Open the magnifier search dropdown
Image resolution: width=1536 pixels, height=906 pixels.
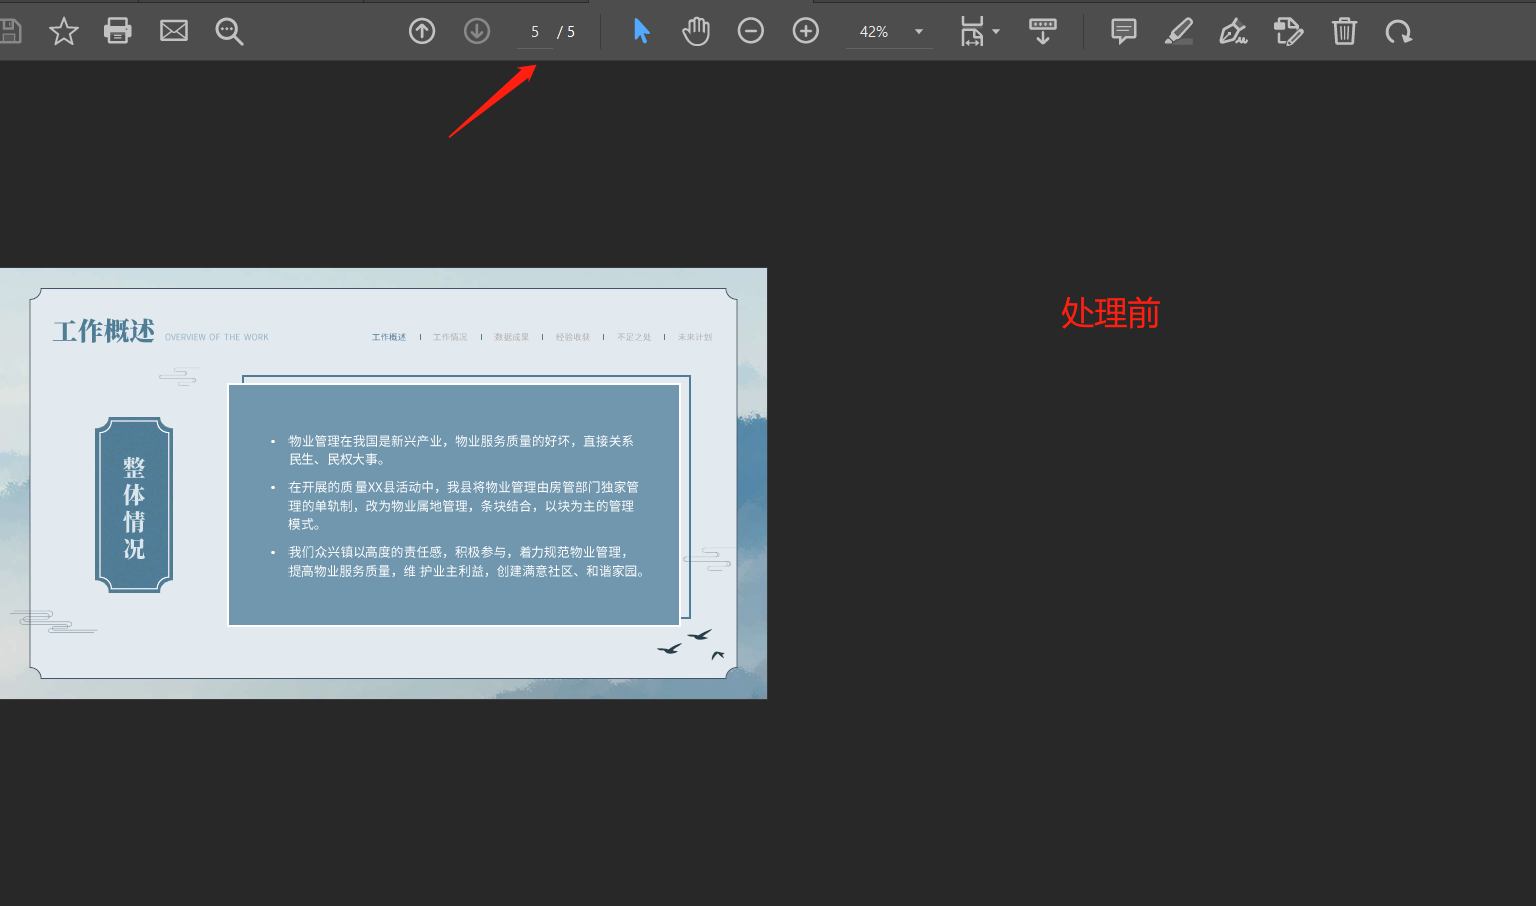(x=229, y=31)
